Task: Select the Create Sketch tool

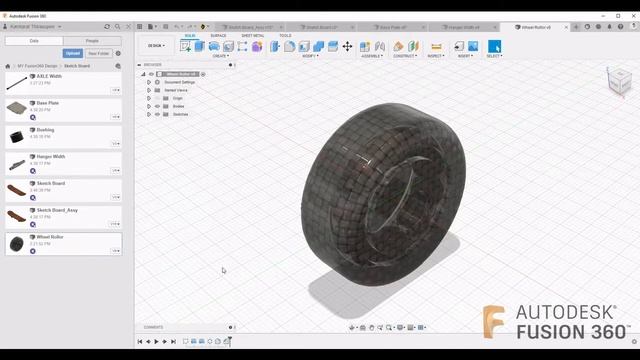Action: tap(185, 46)
